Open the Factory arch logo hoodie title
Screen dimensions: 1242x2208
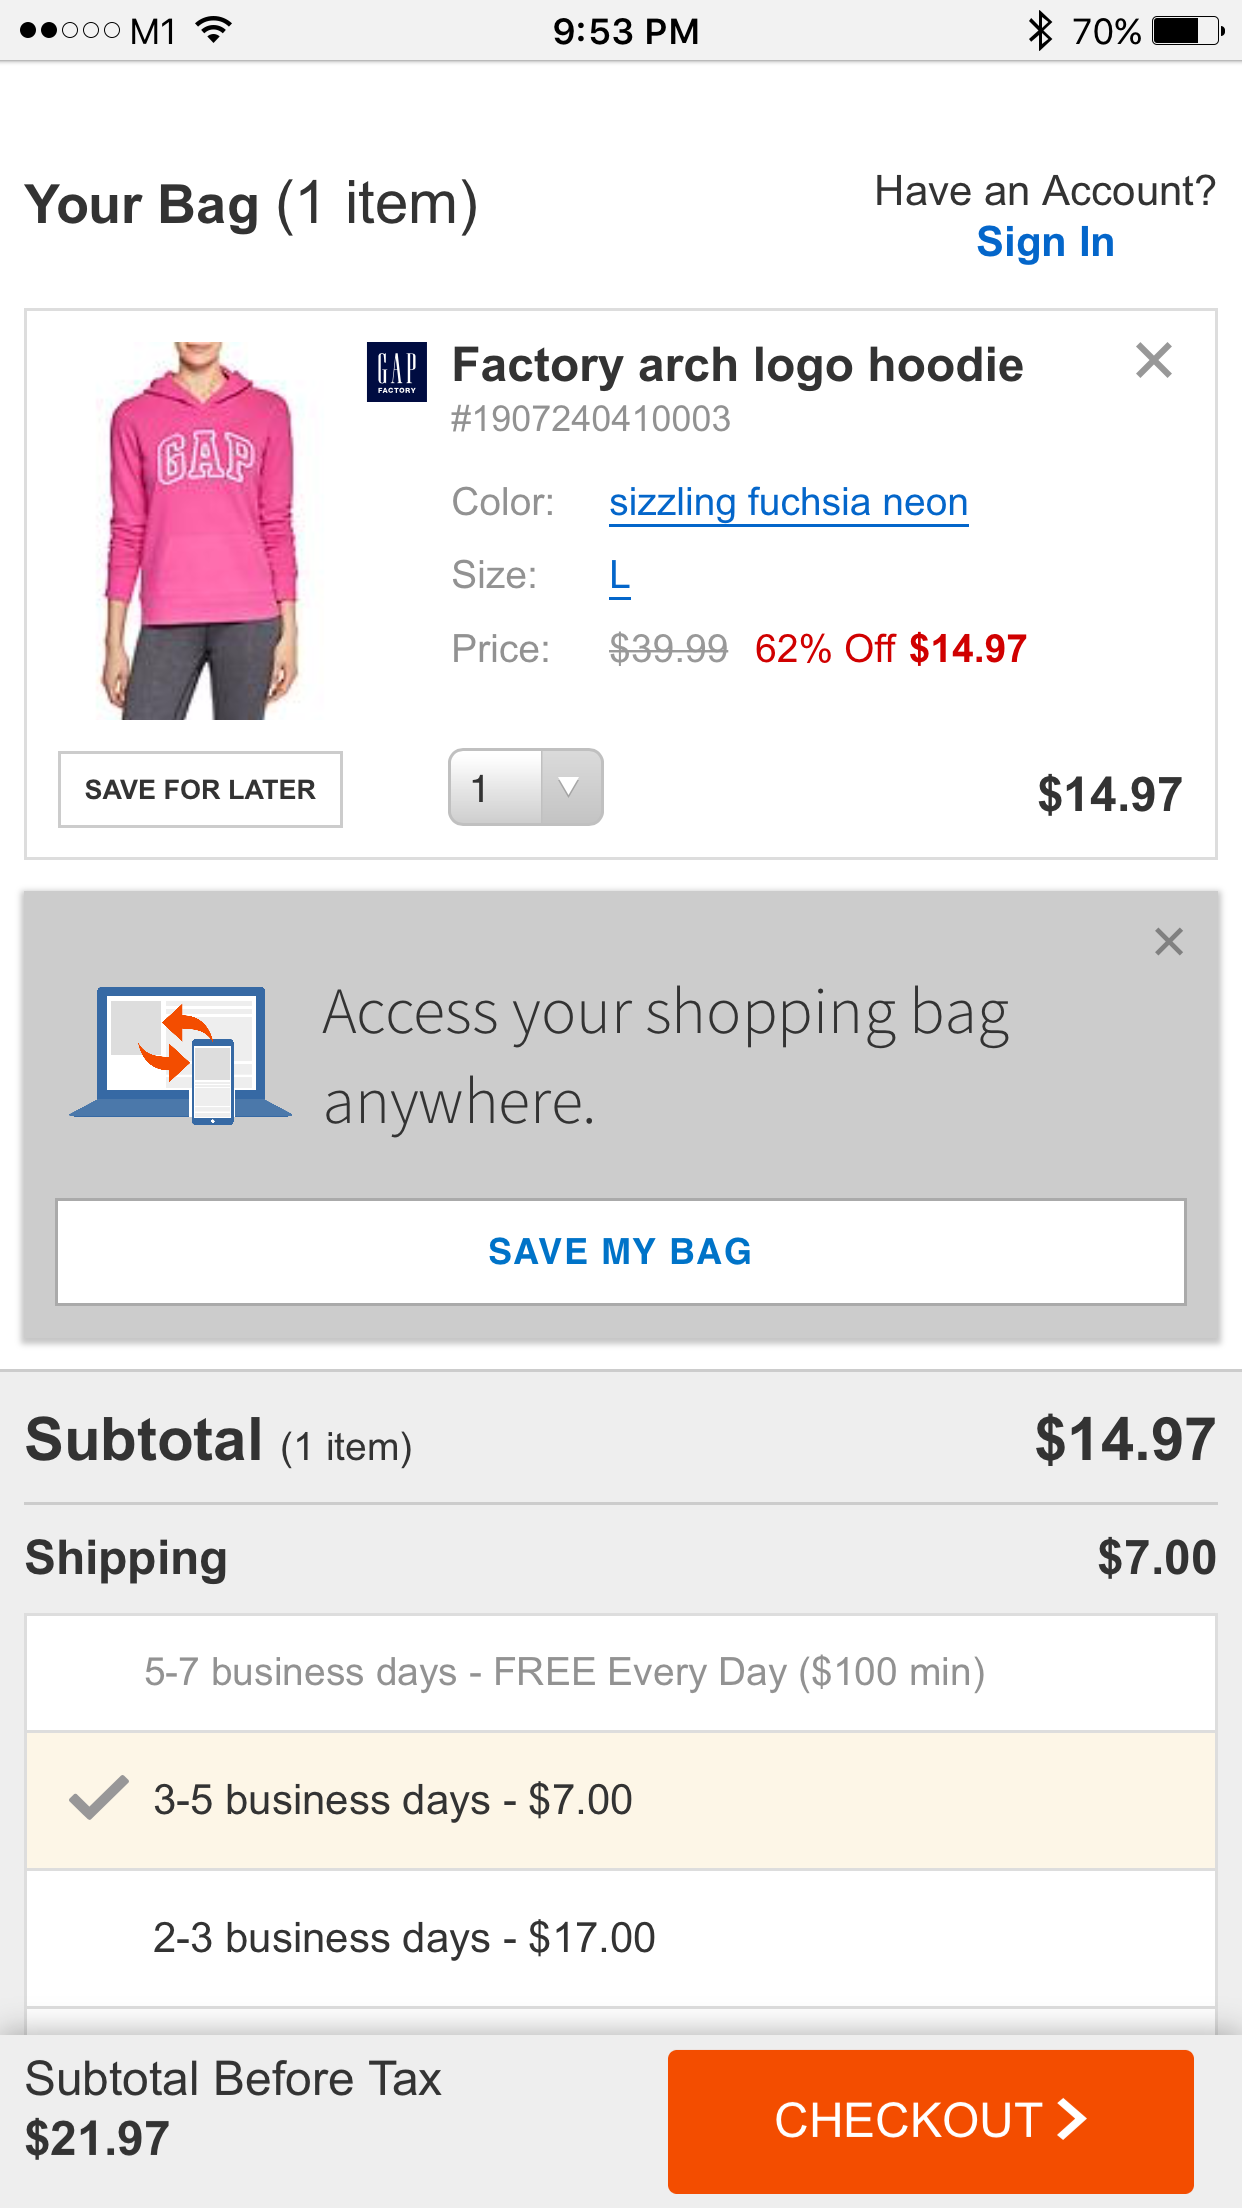738,366
